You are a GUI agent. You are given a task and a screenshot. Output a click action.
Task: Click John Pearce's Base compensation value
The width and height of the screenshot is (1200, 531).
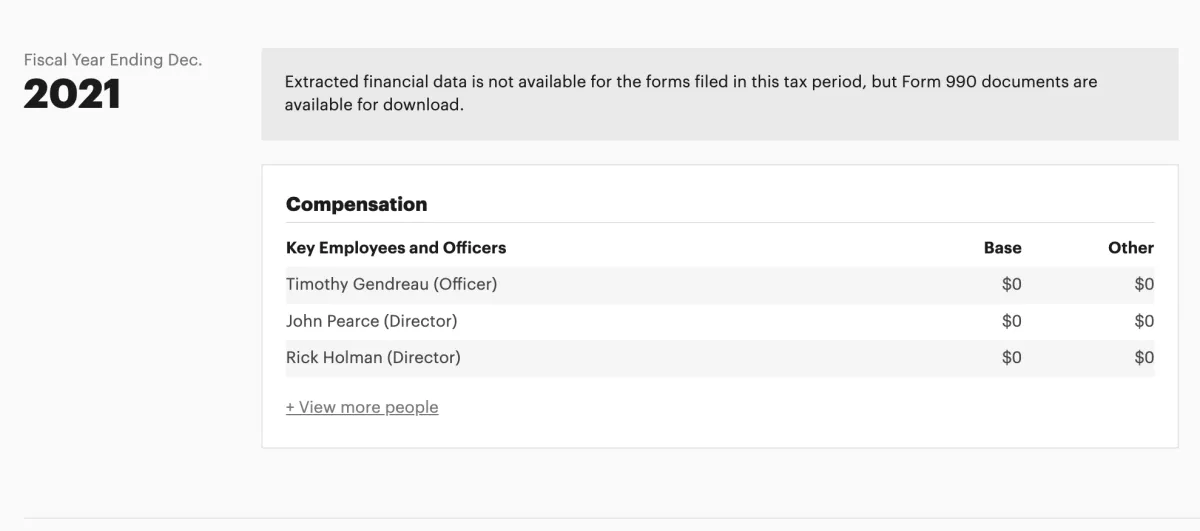coord(1011,321)
